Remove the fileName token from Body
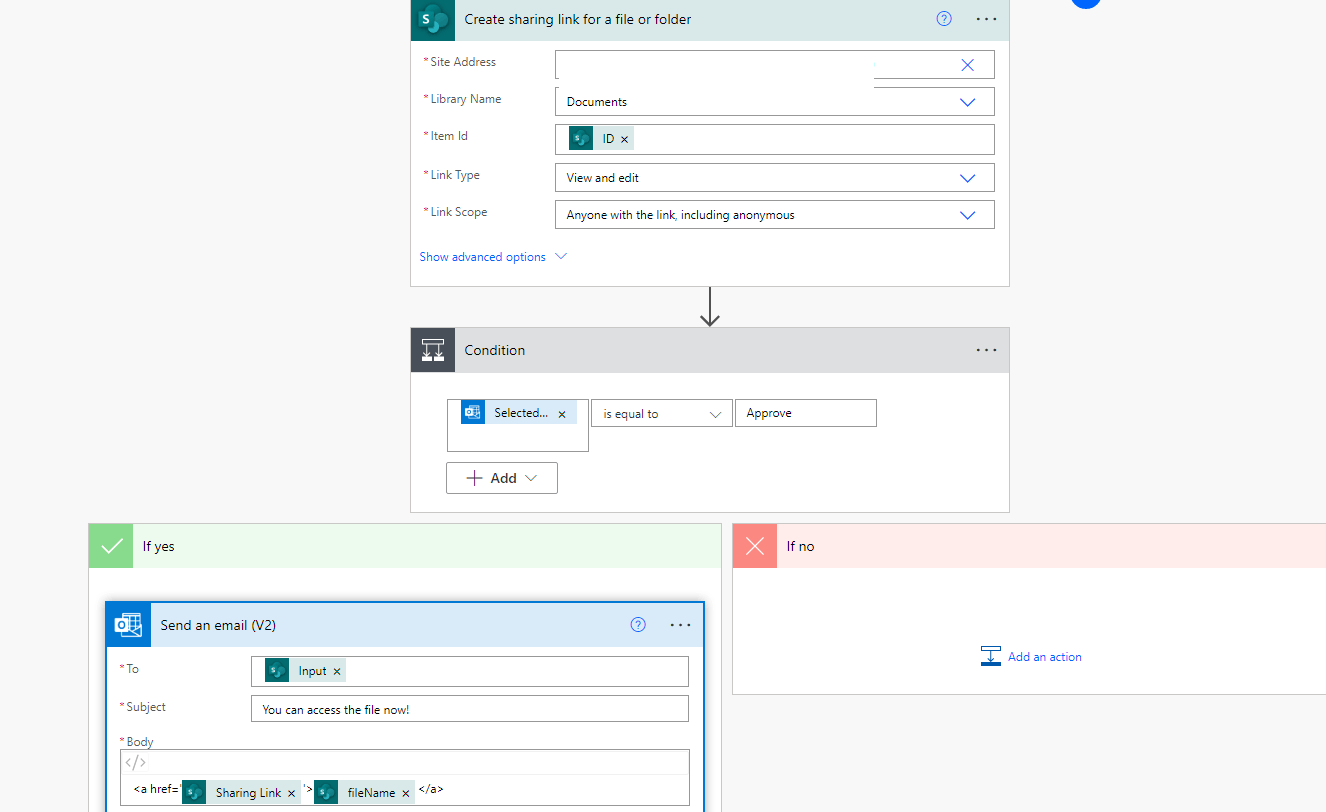 pyautogui.click(x=406, y=793)
